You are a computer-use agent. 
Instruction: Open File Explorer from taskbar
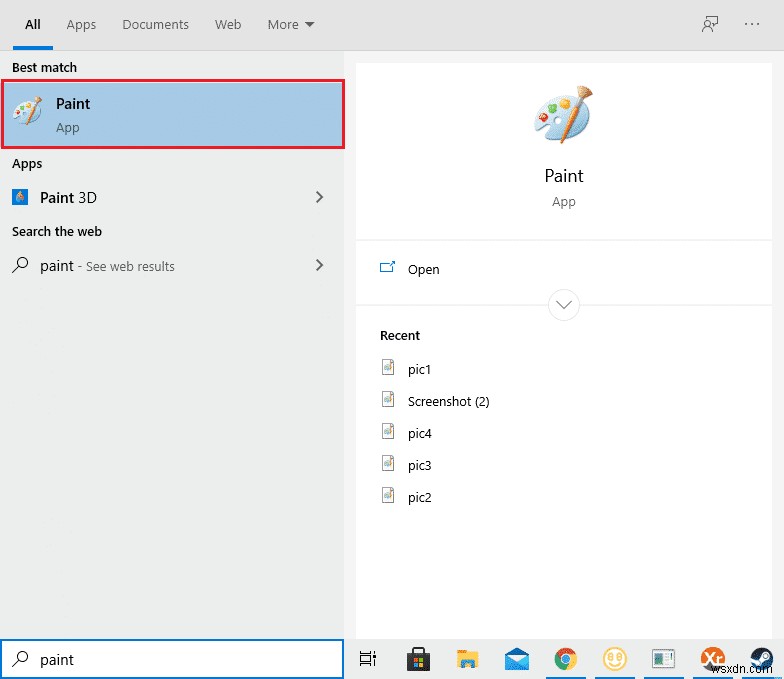468,659
